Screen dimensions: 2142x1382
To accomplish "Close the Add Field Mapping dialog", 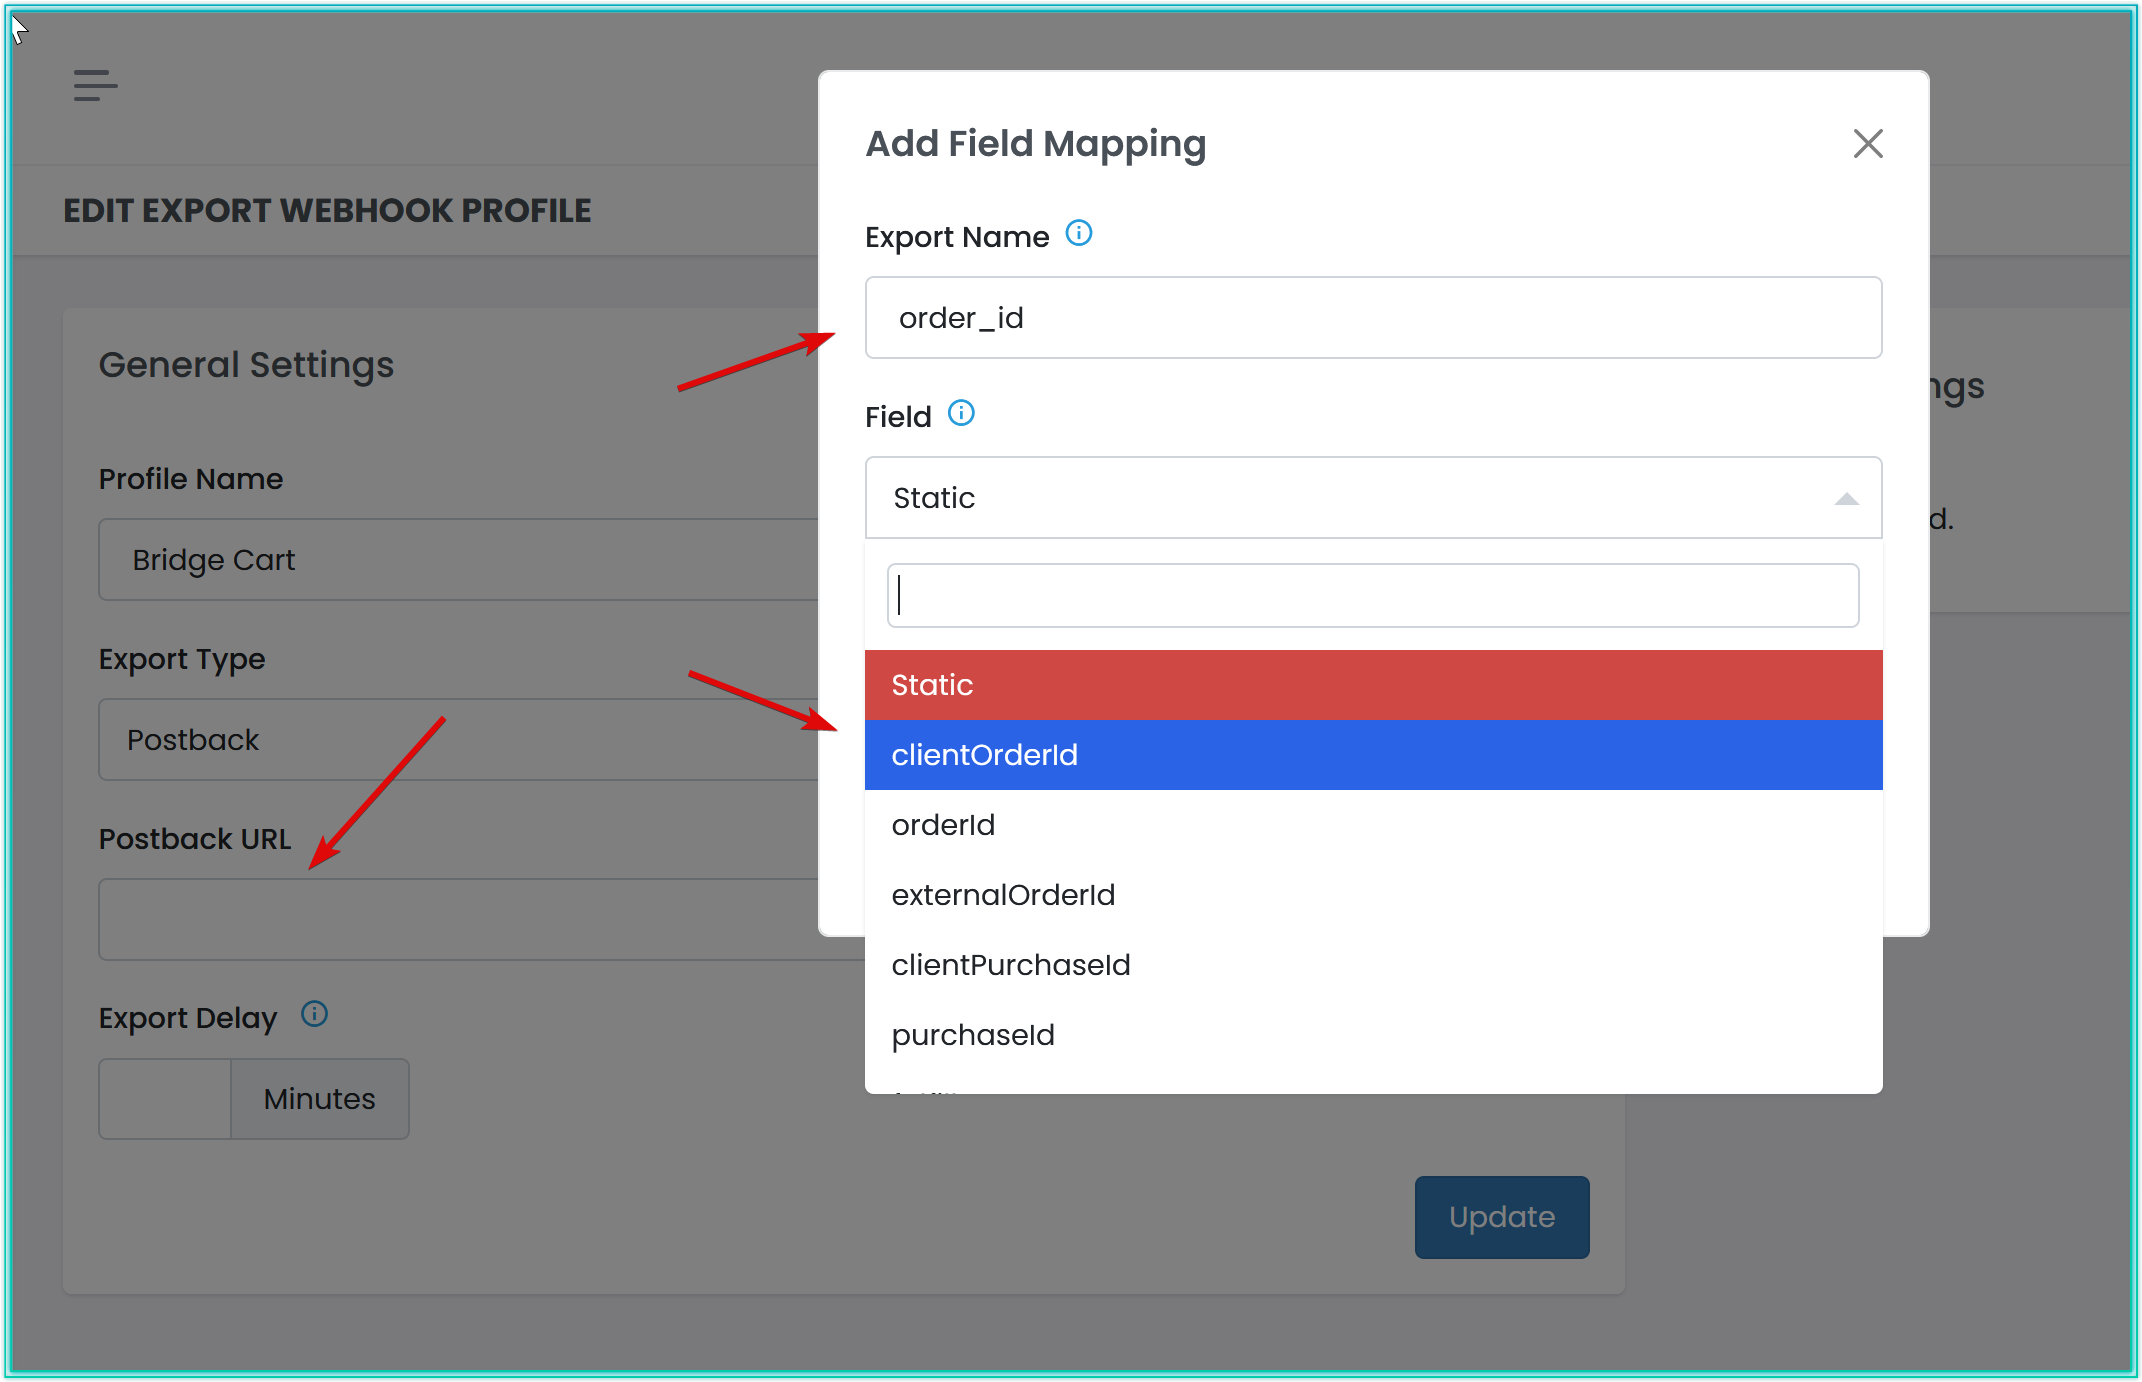I will coord(1867,144).
